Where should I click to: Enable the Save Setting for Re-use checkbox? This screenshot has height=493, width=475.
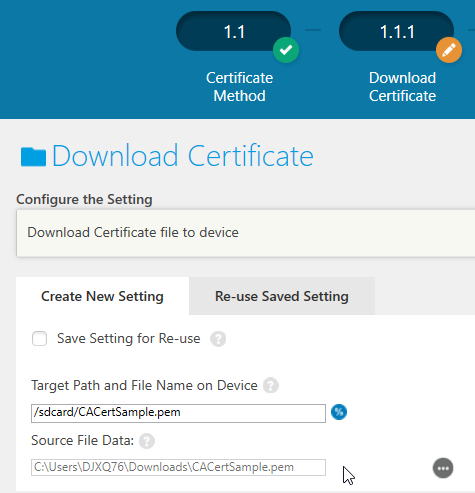[x=39, y=339]
